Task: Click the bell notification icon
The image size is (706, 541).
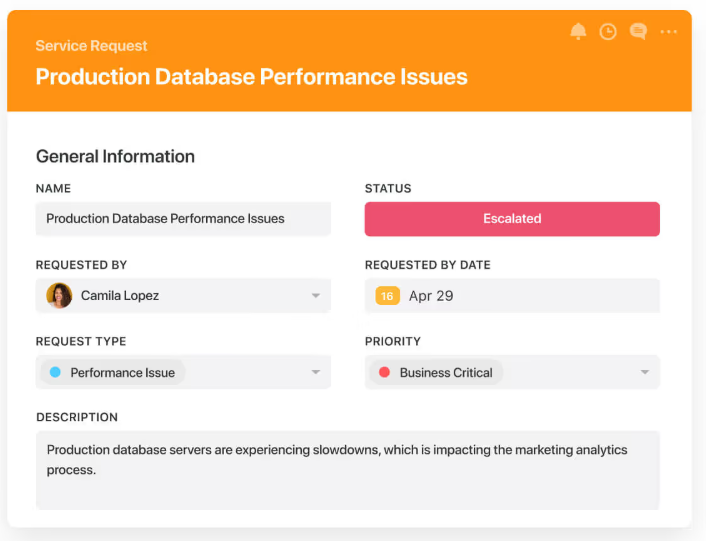Action: [x=578, y=32]
